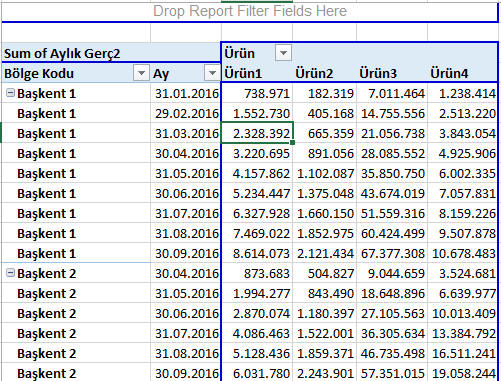Select cell with value 36.305.634

392,333
